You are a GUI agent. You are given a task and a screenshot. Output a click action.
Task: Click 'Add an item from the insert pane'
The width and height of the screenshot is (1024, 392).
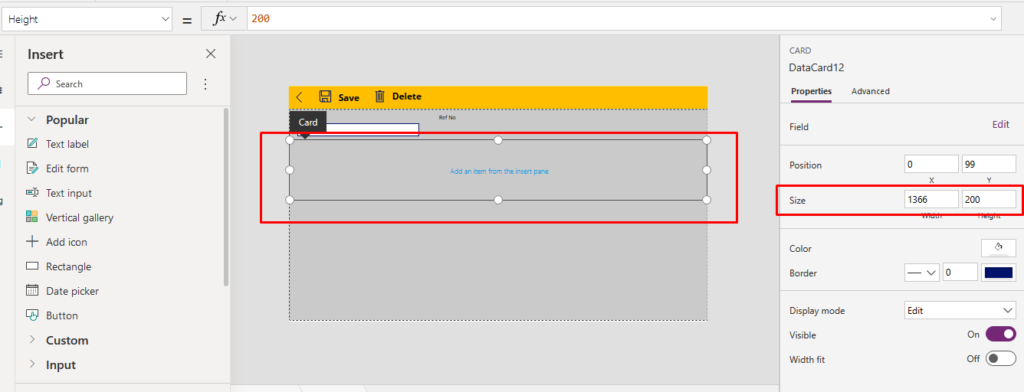[x=498, y=171]
